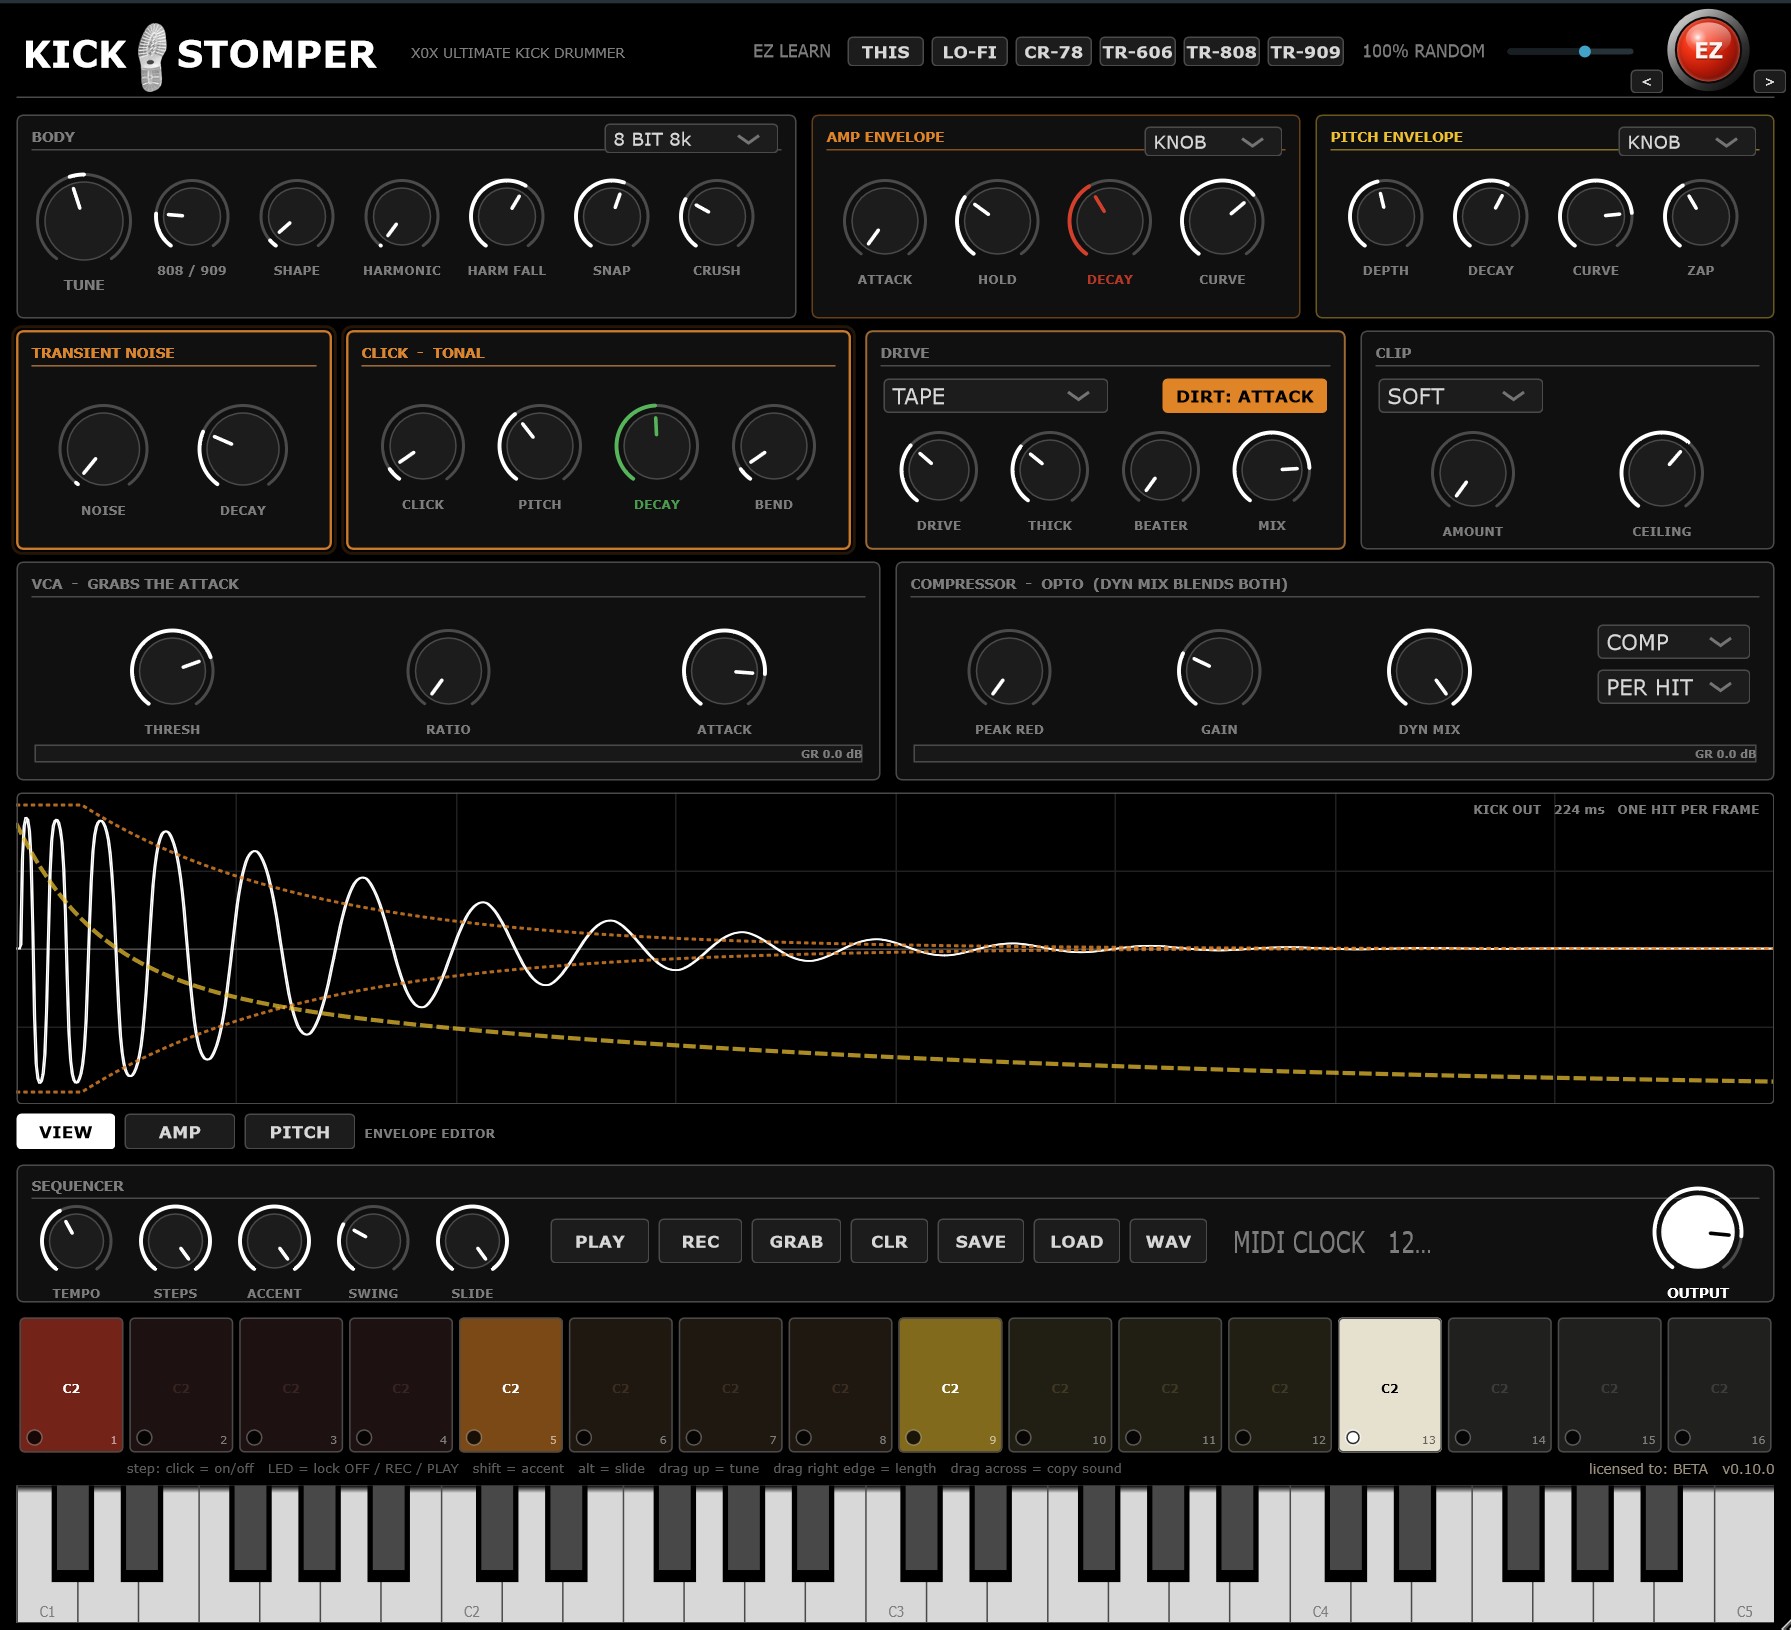Screen dimensions: 1791x1630
Task: Open the MIDI CLOCK selector
Action: (x=1332, y=1243)
